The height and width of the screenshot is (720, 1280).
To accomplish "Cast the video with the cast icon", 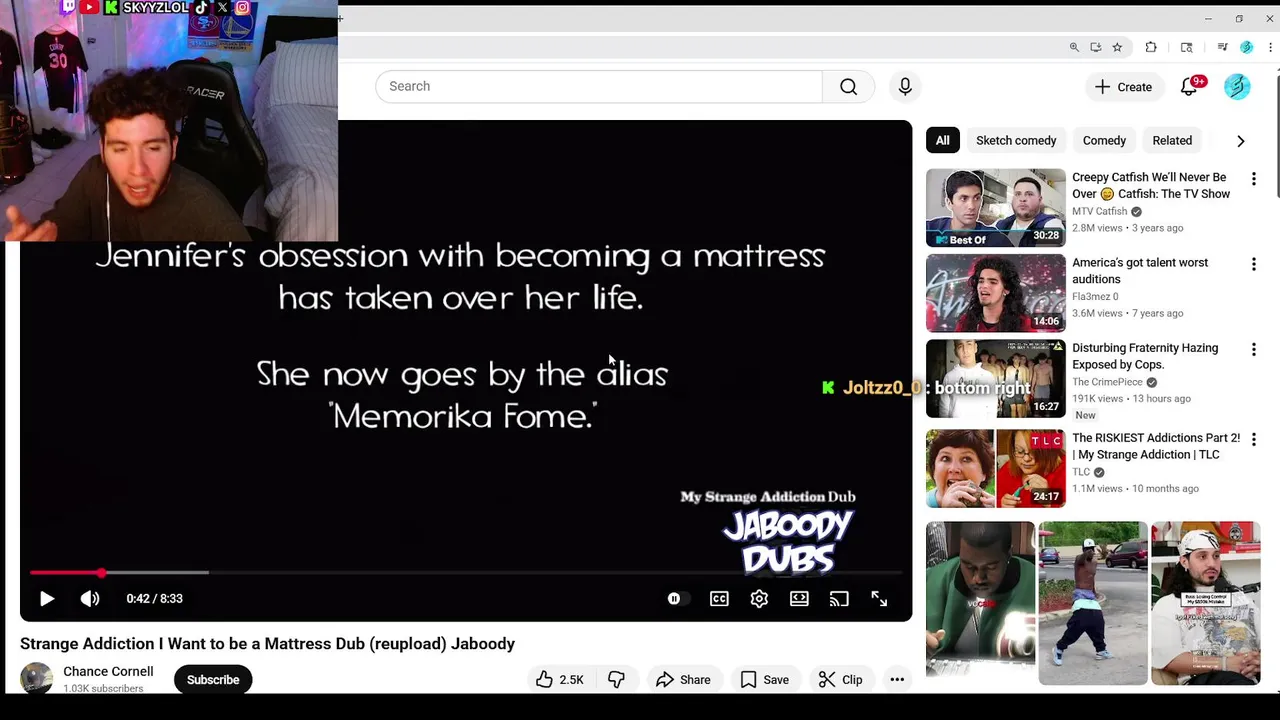I will [839, 598].
